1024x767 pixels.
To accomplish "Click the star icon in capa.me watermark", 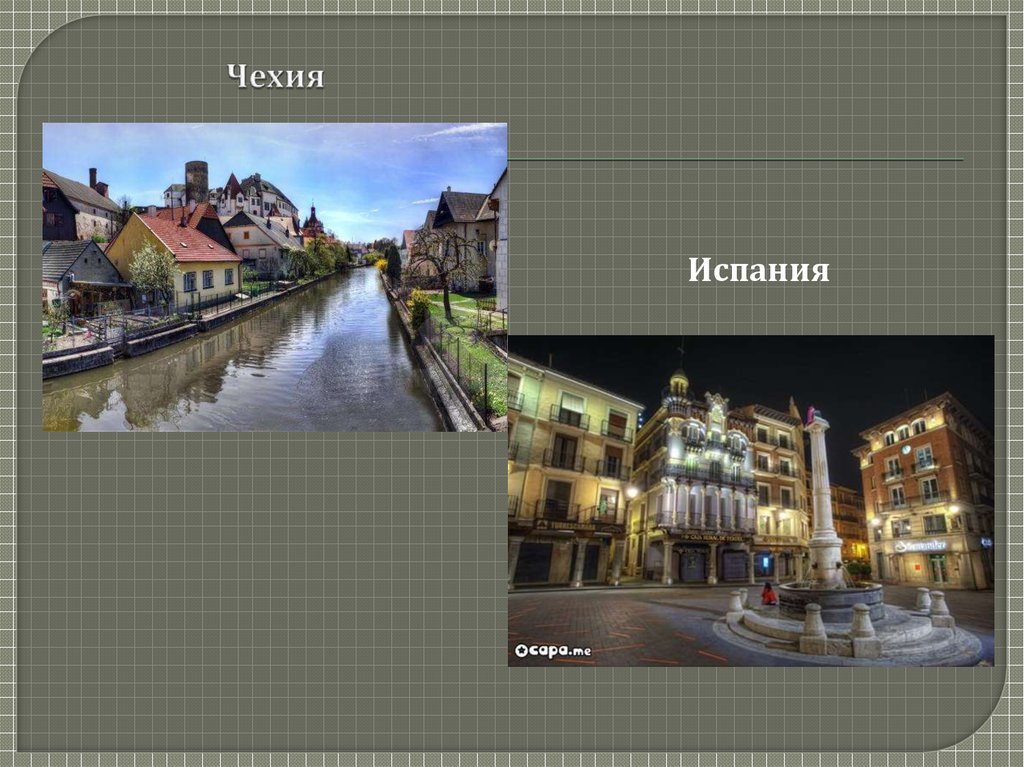I will [x=521, y=651].
